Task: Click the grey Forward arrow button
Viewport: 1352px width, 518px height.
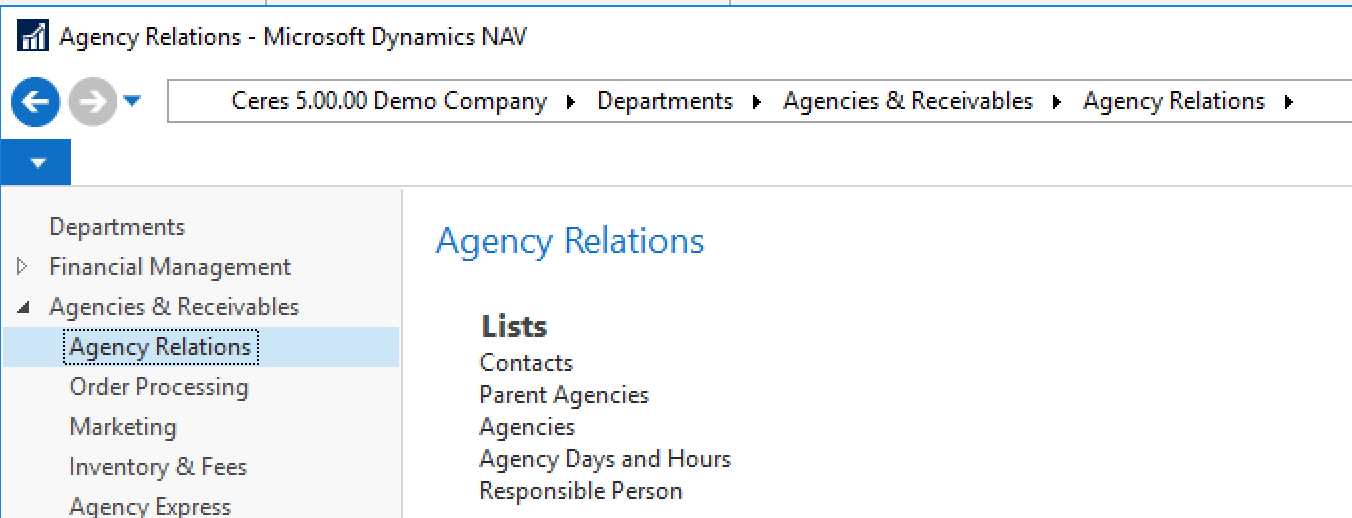Action: pos(92,102)
